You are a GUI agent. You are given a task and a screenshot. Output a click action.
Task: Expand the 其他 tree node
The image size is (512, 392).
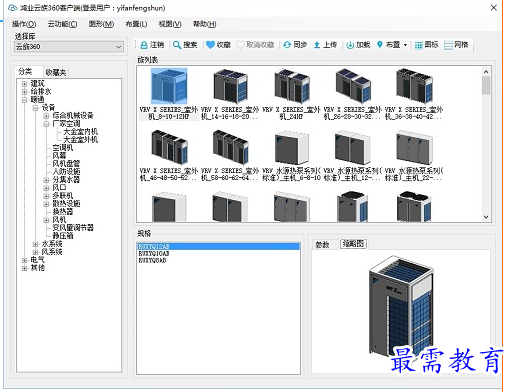[24, 268]
